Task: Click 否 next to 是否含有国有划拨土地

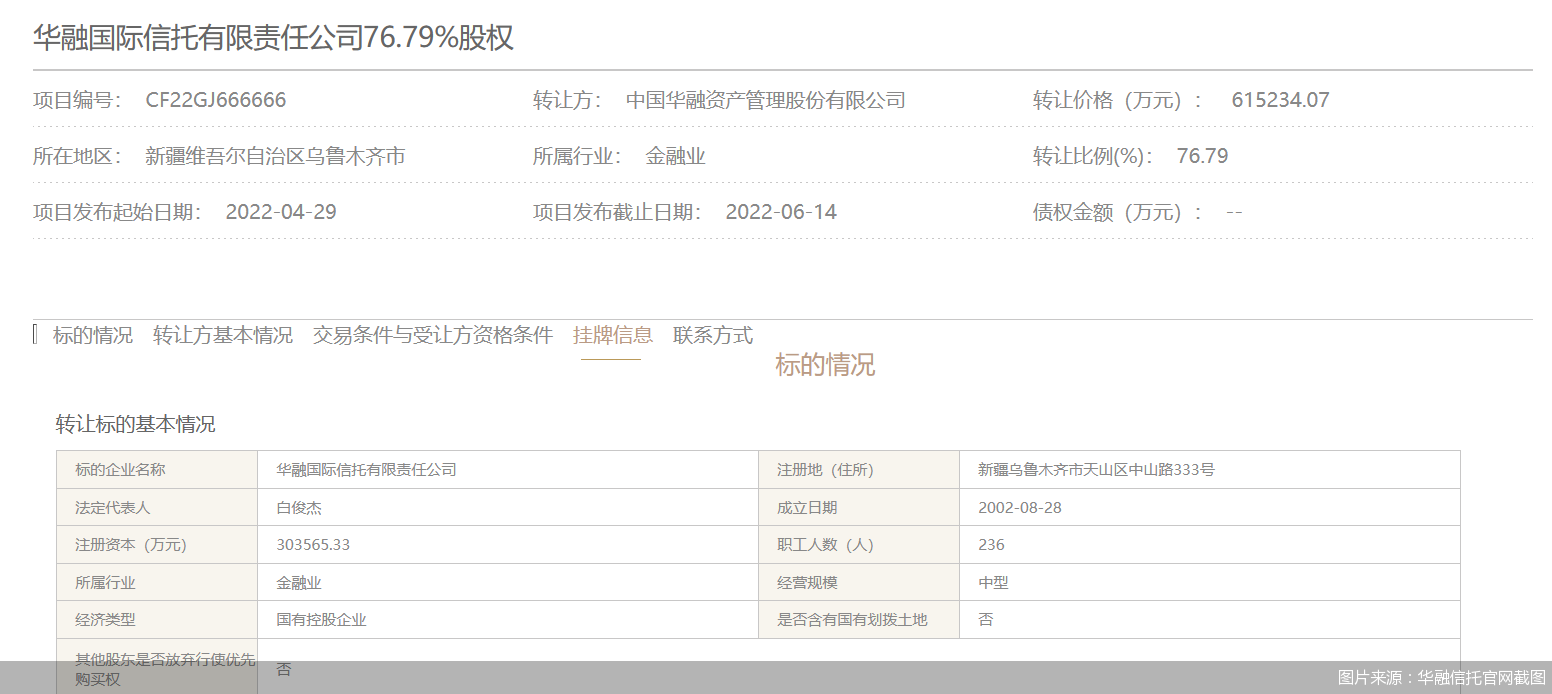Action: (986, 620)
